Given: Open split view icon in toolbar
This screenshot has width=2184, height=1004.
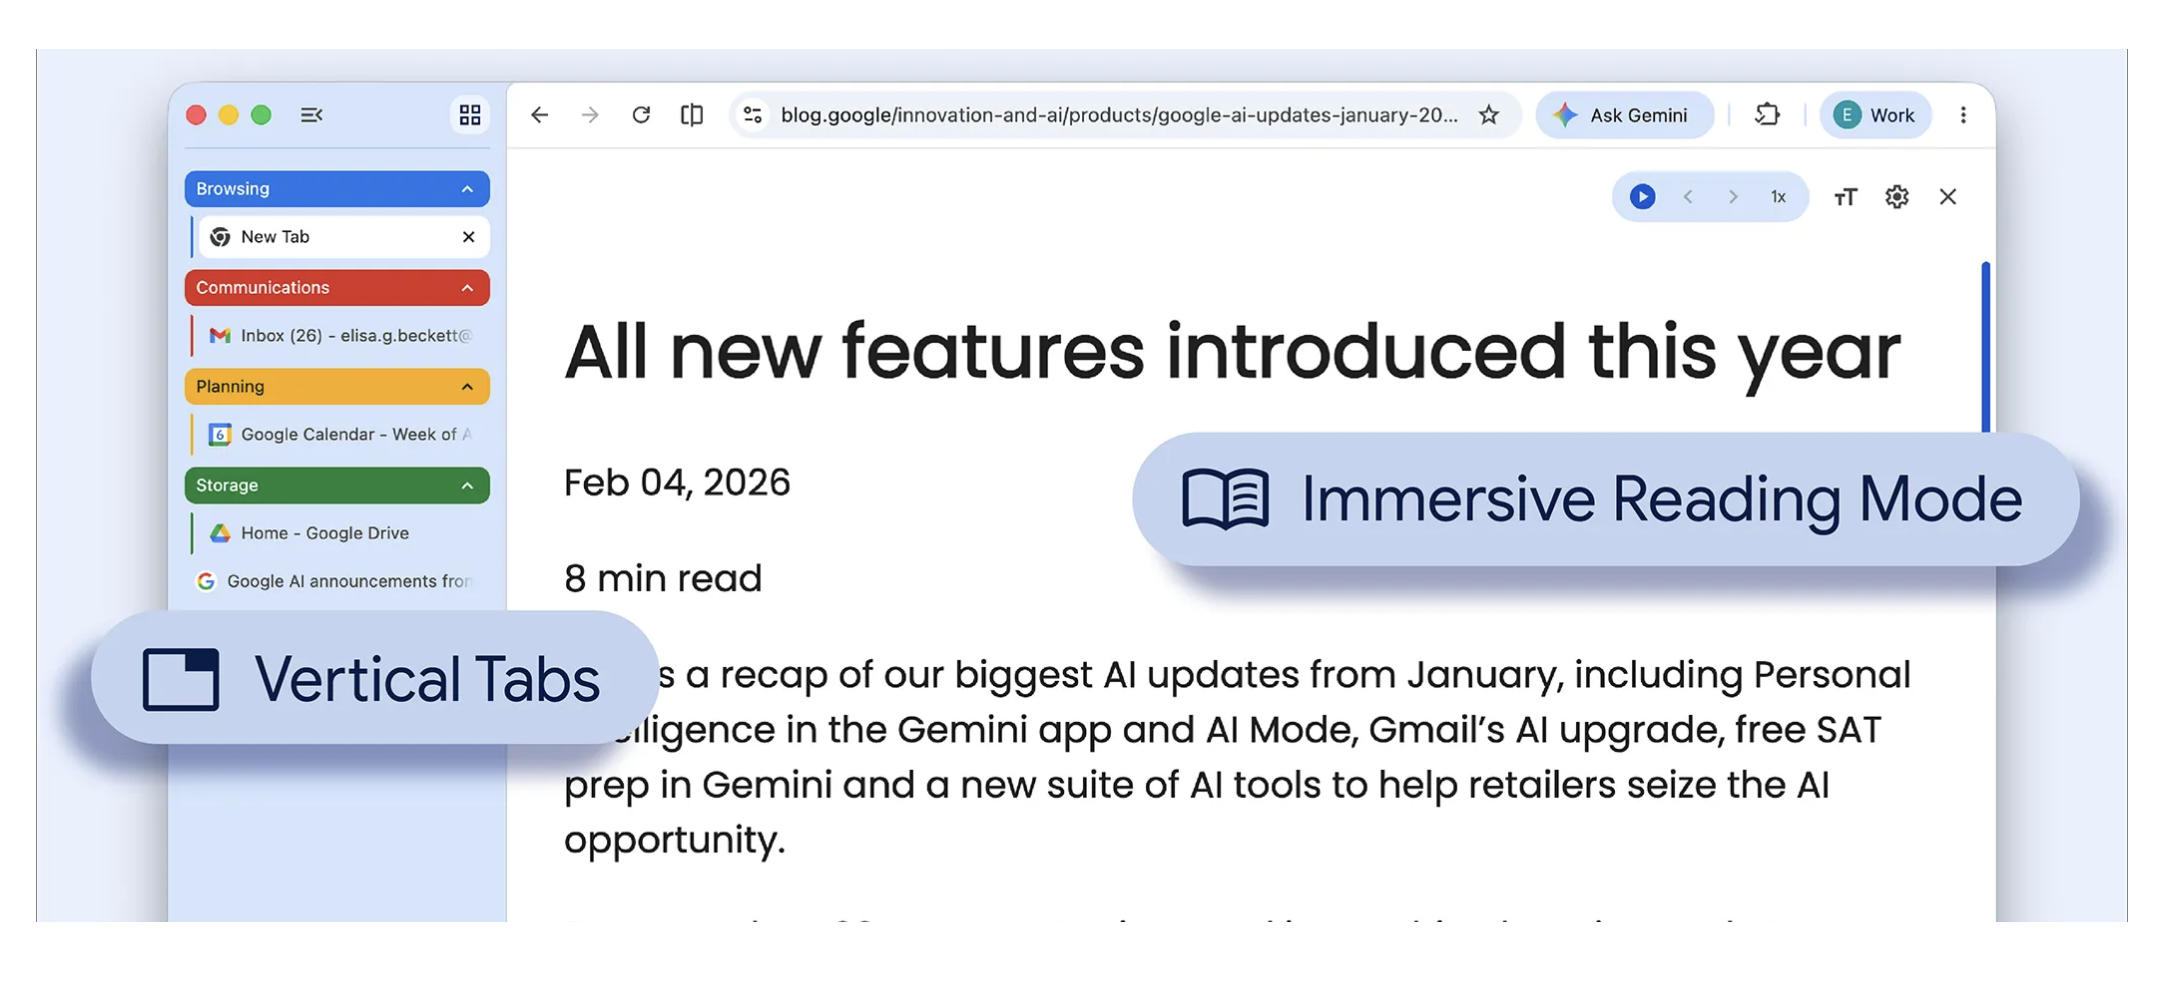Looking at the screenshot, I should pos(691,115).
